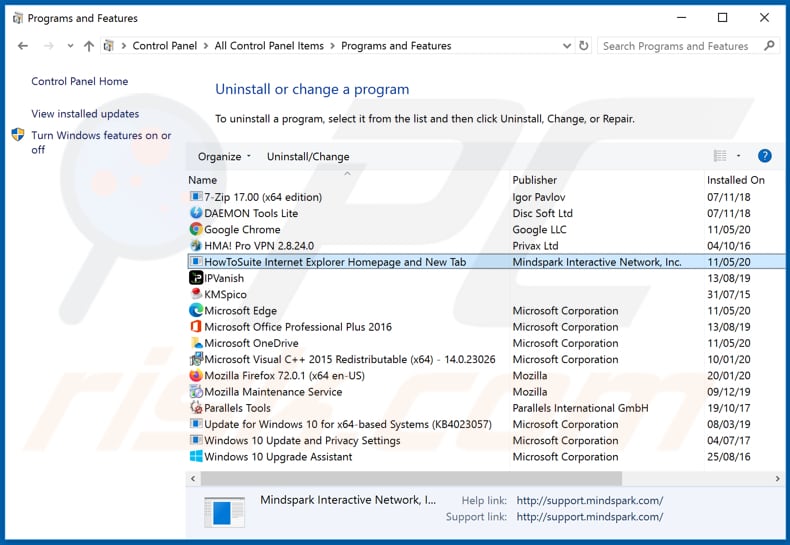Open the Support link support.mindspark.com URL

point(589,517)
